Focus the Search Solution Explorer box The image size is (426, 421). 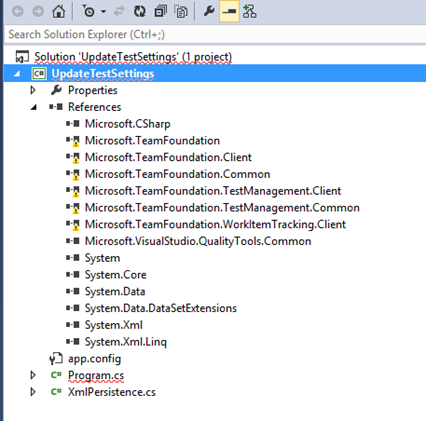215,34
